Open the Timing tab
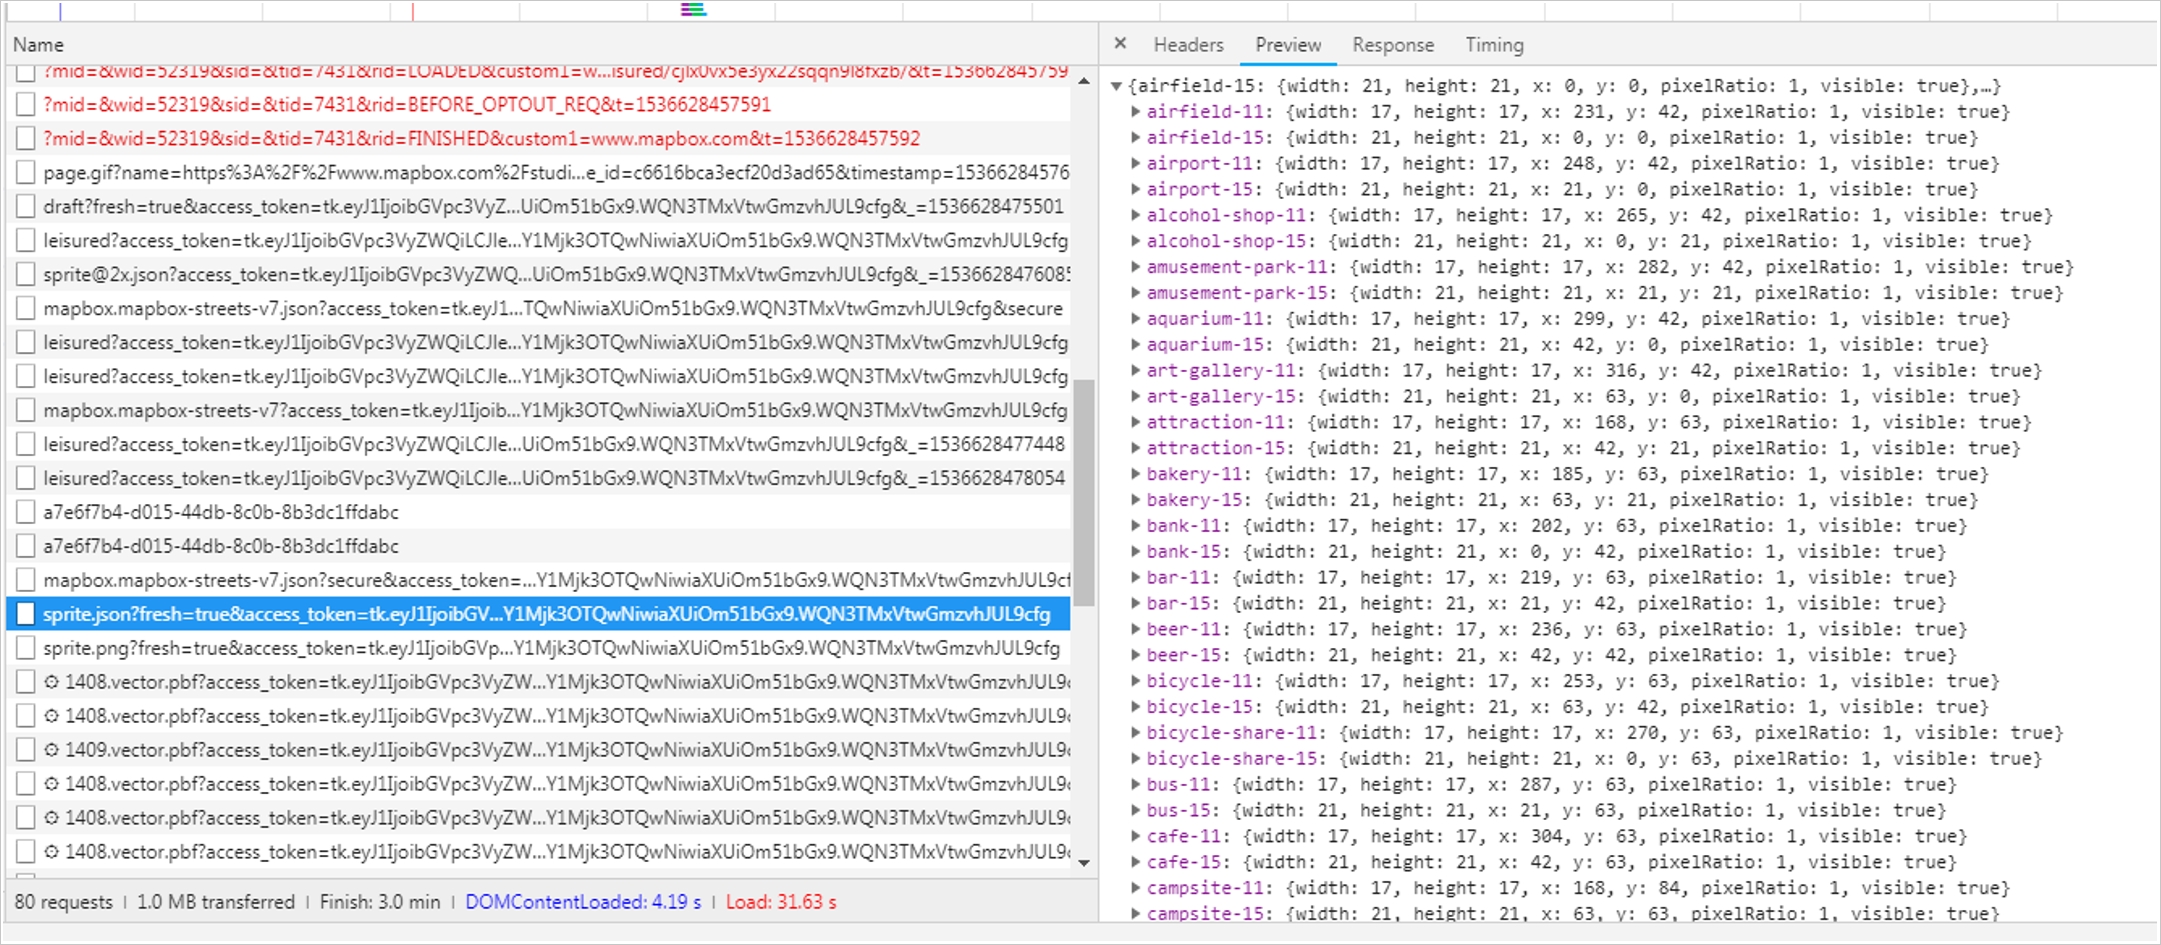The width and height of the screenshot is (2161, 945). tap(1494, 45)
